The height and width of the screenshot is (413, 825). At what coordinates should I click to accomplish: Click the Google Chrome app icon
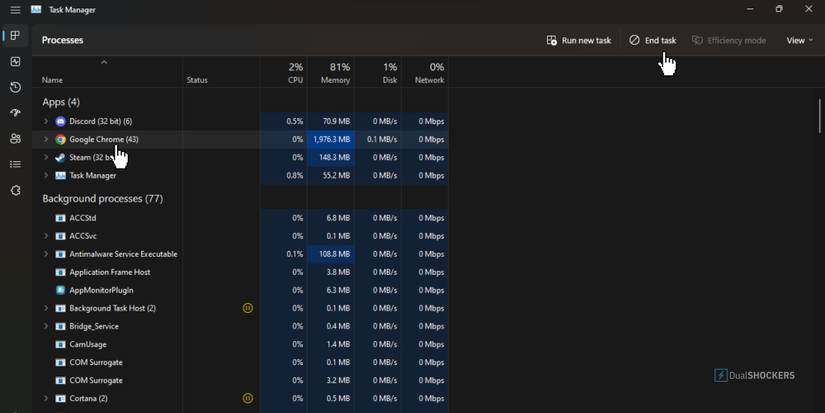click(61, 139)
